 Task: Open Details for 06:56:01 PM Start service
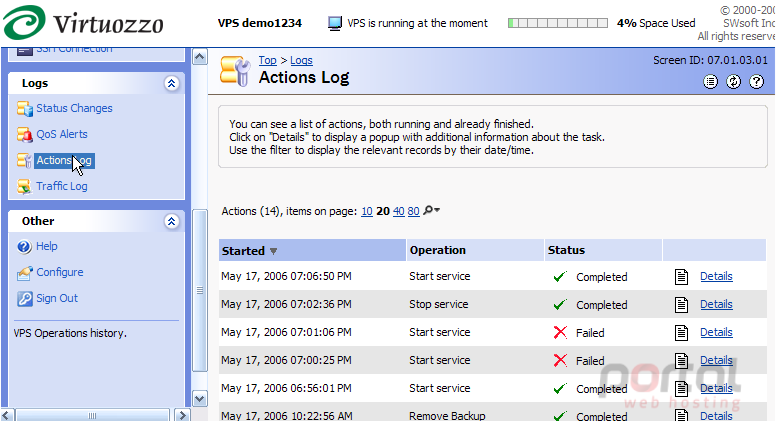716,388
